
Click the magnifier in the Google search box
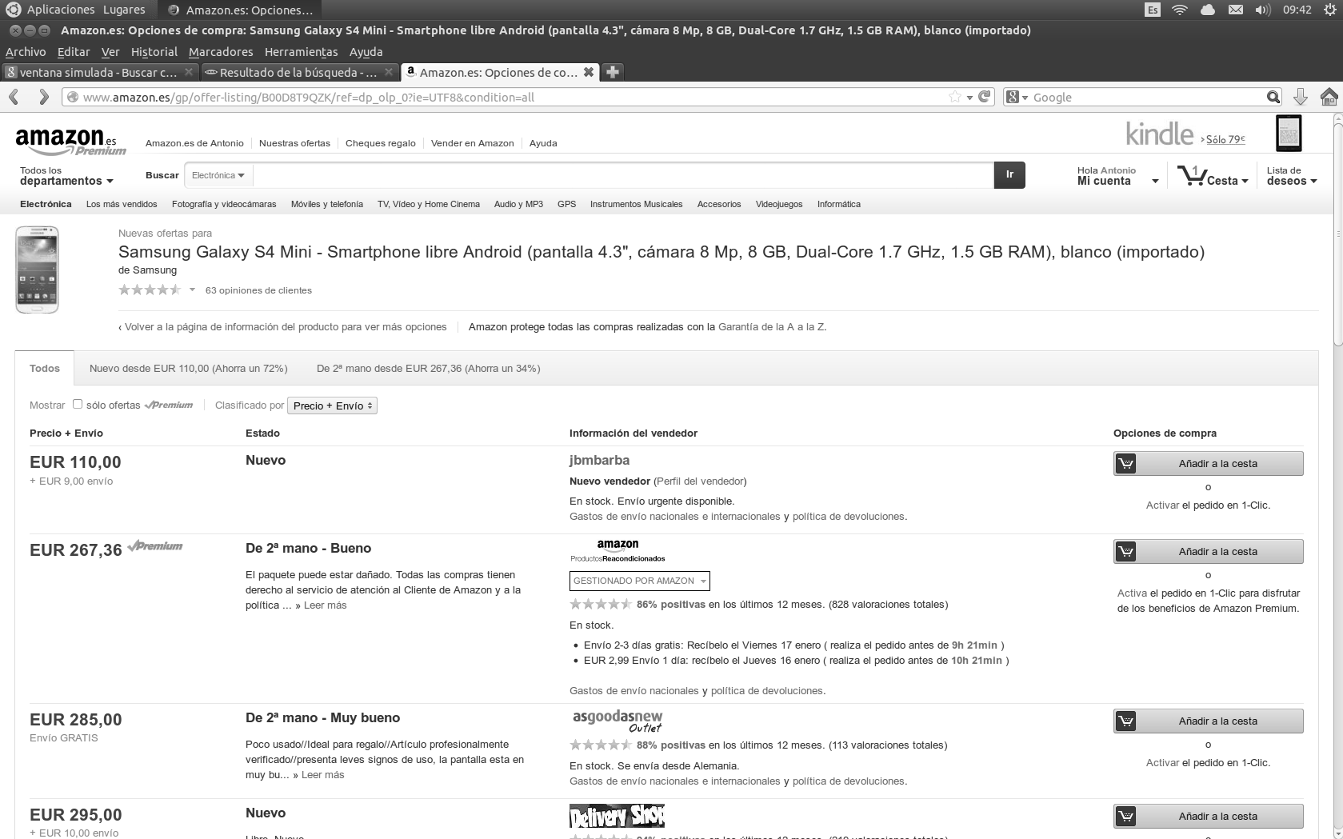[x=1273, y=97]
